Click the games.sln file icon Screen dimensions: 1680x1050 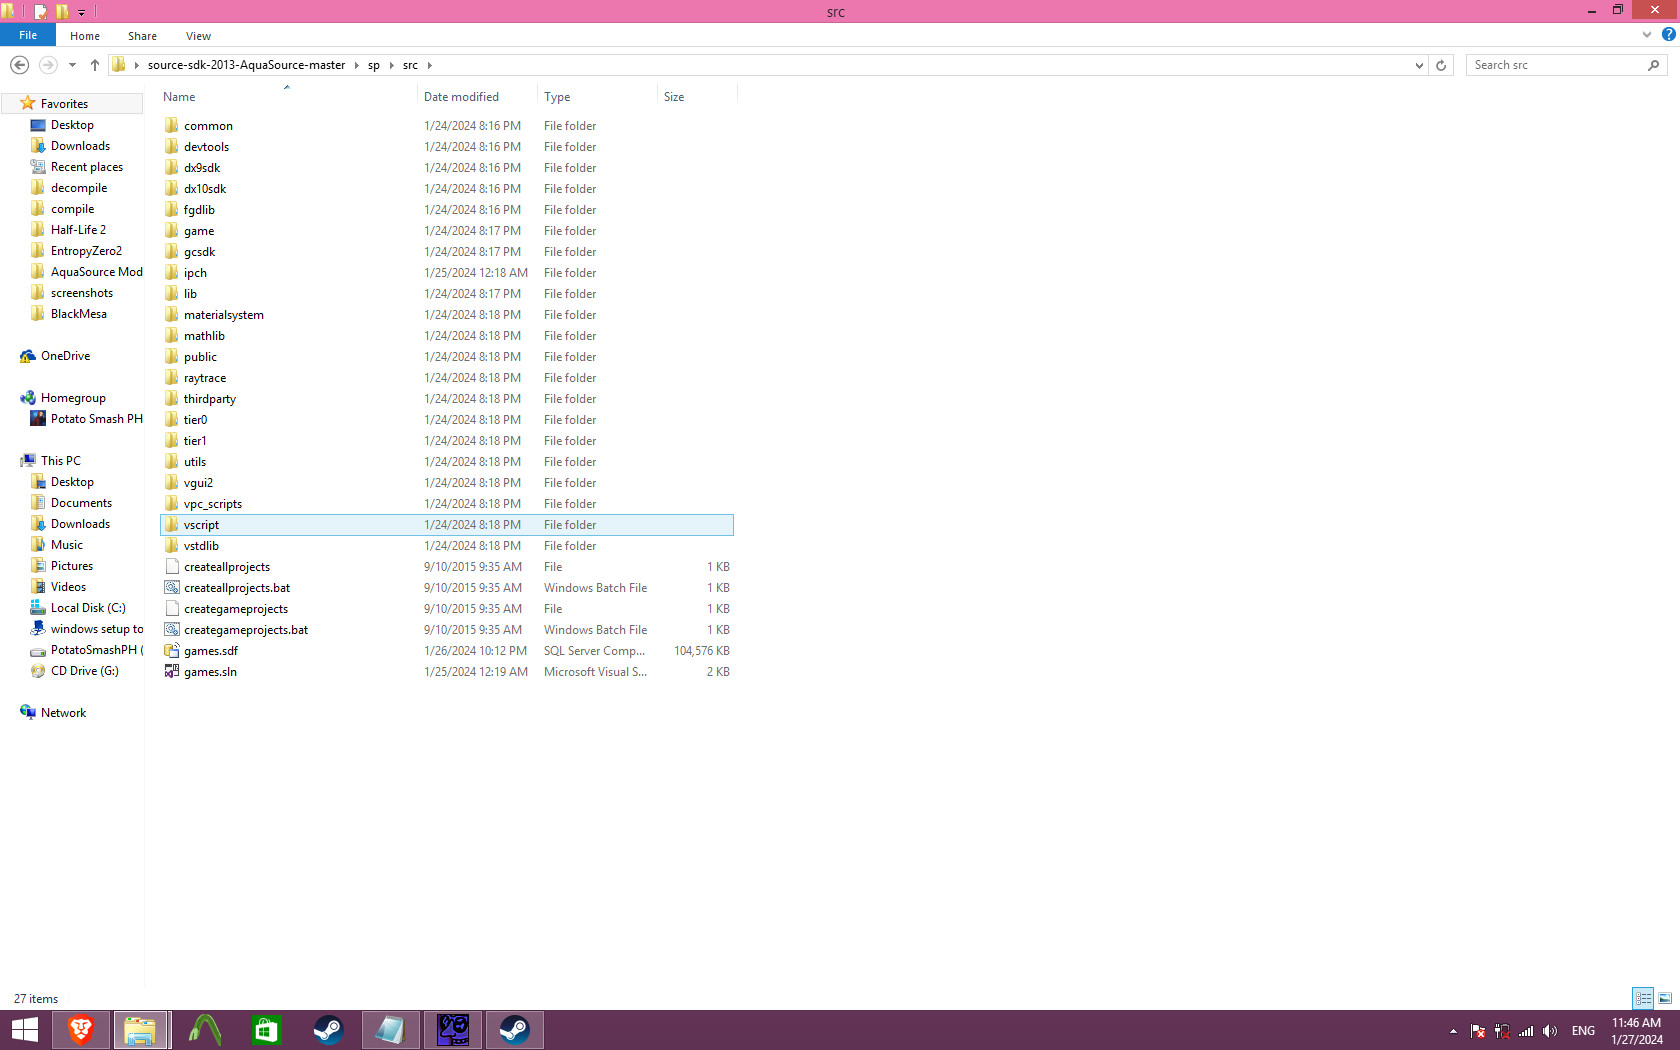(172, 672)
